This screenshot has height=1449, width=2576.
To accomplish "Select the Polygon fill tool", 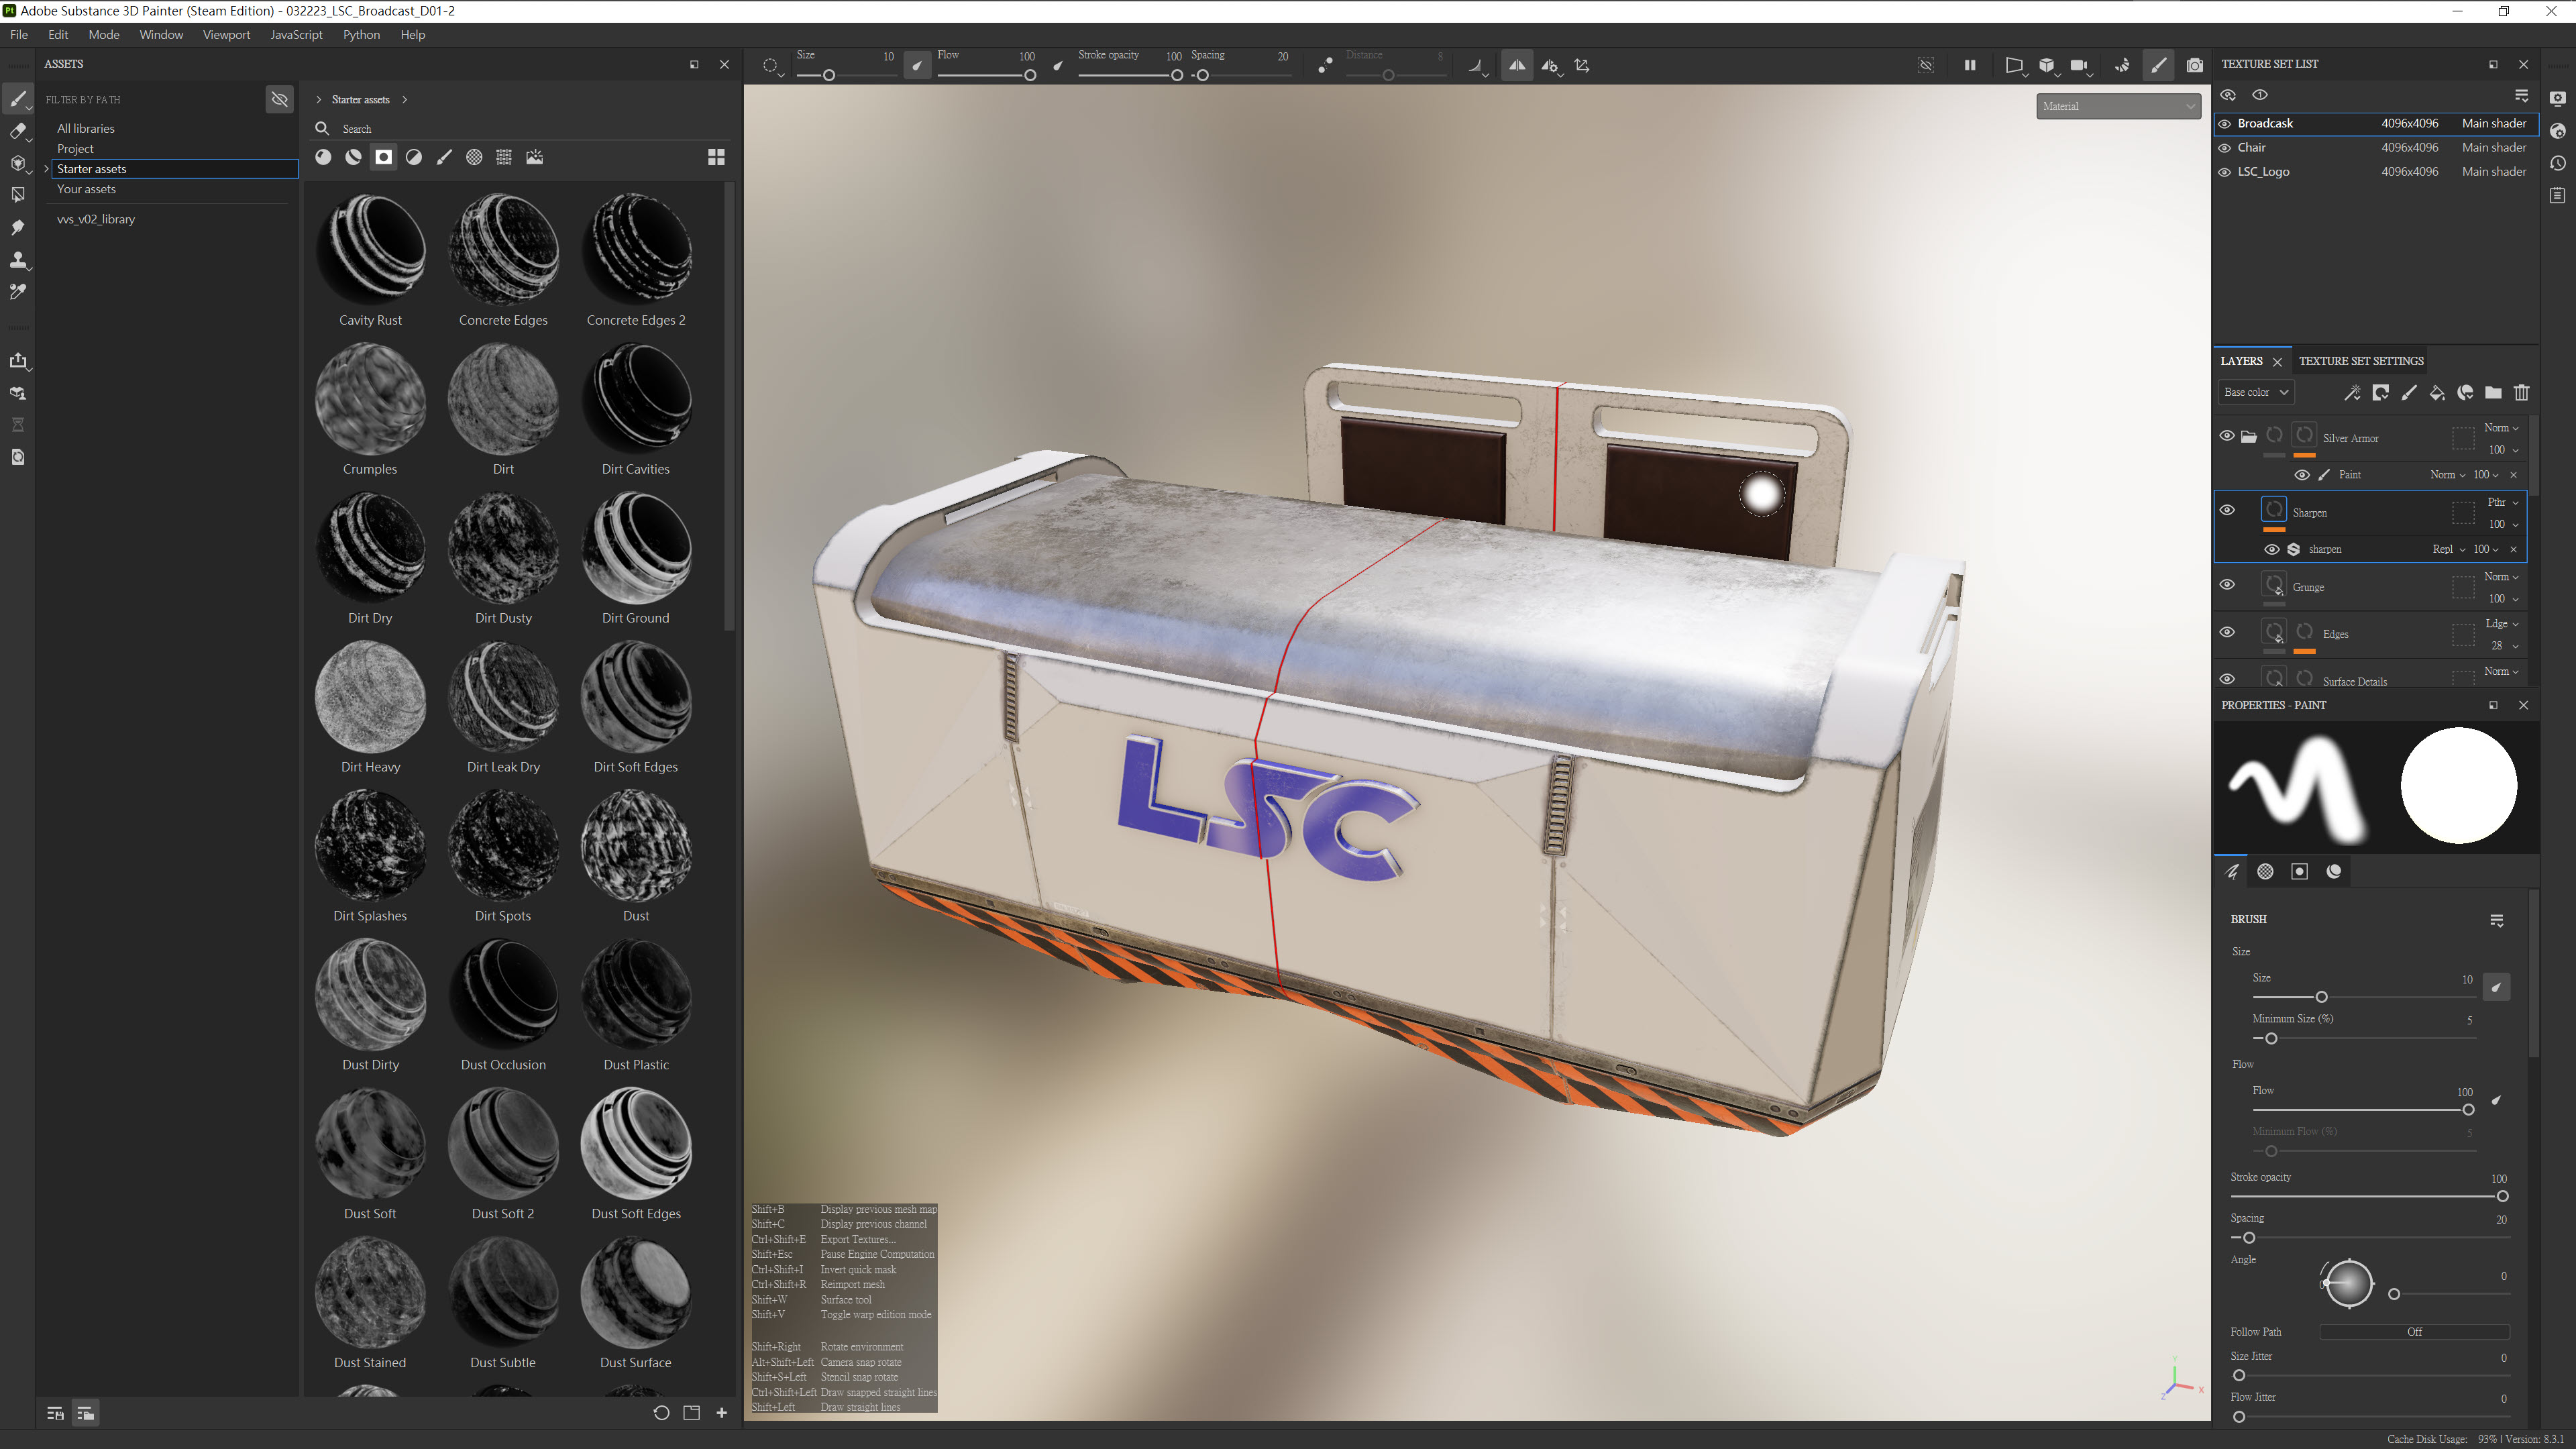I will pos(17,195).
